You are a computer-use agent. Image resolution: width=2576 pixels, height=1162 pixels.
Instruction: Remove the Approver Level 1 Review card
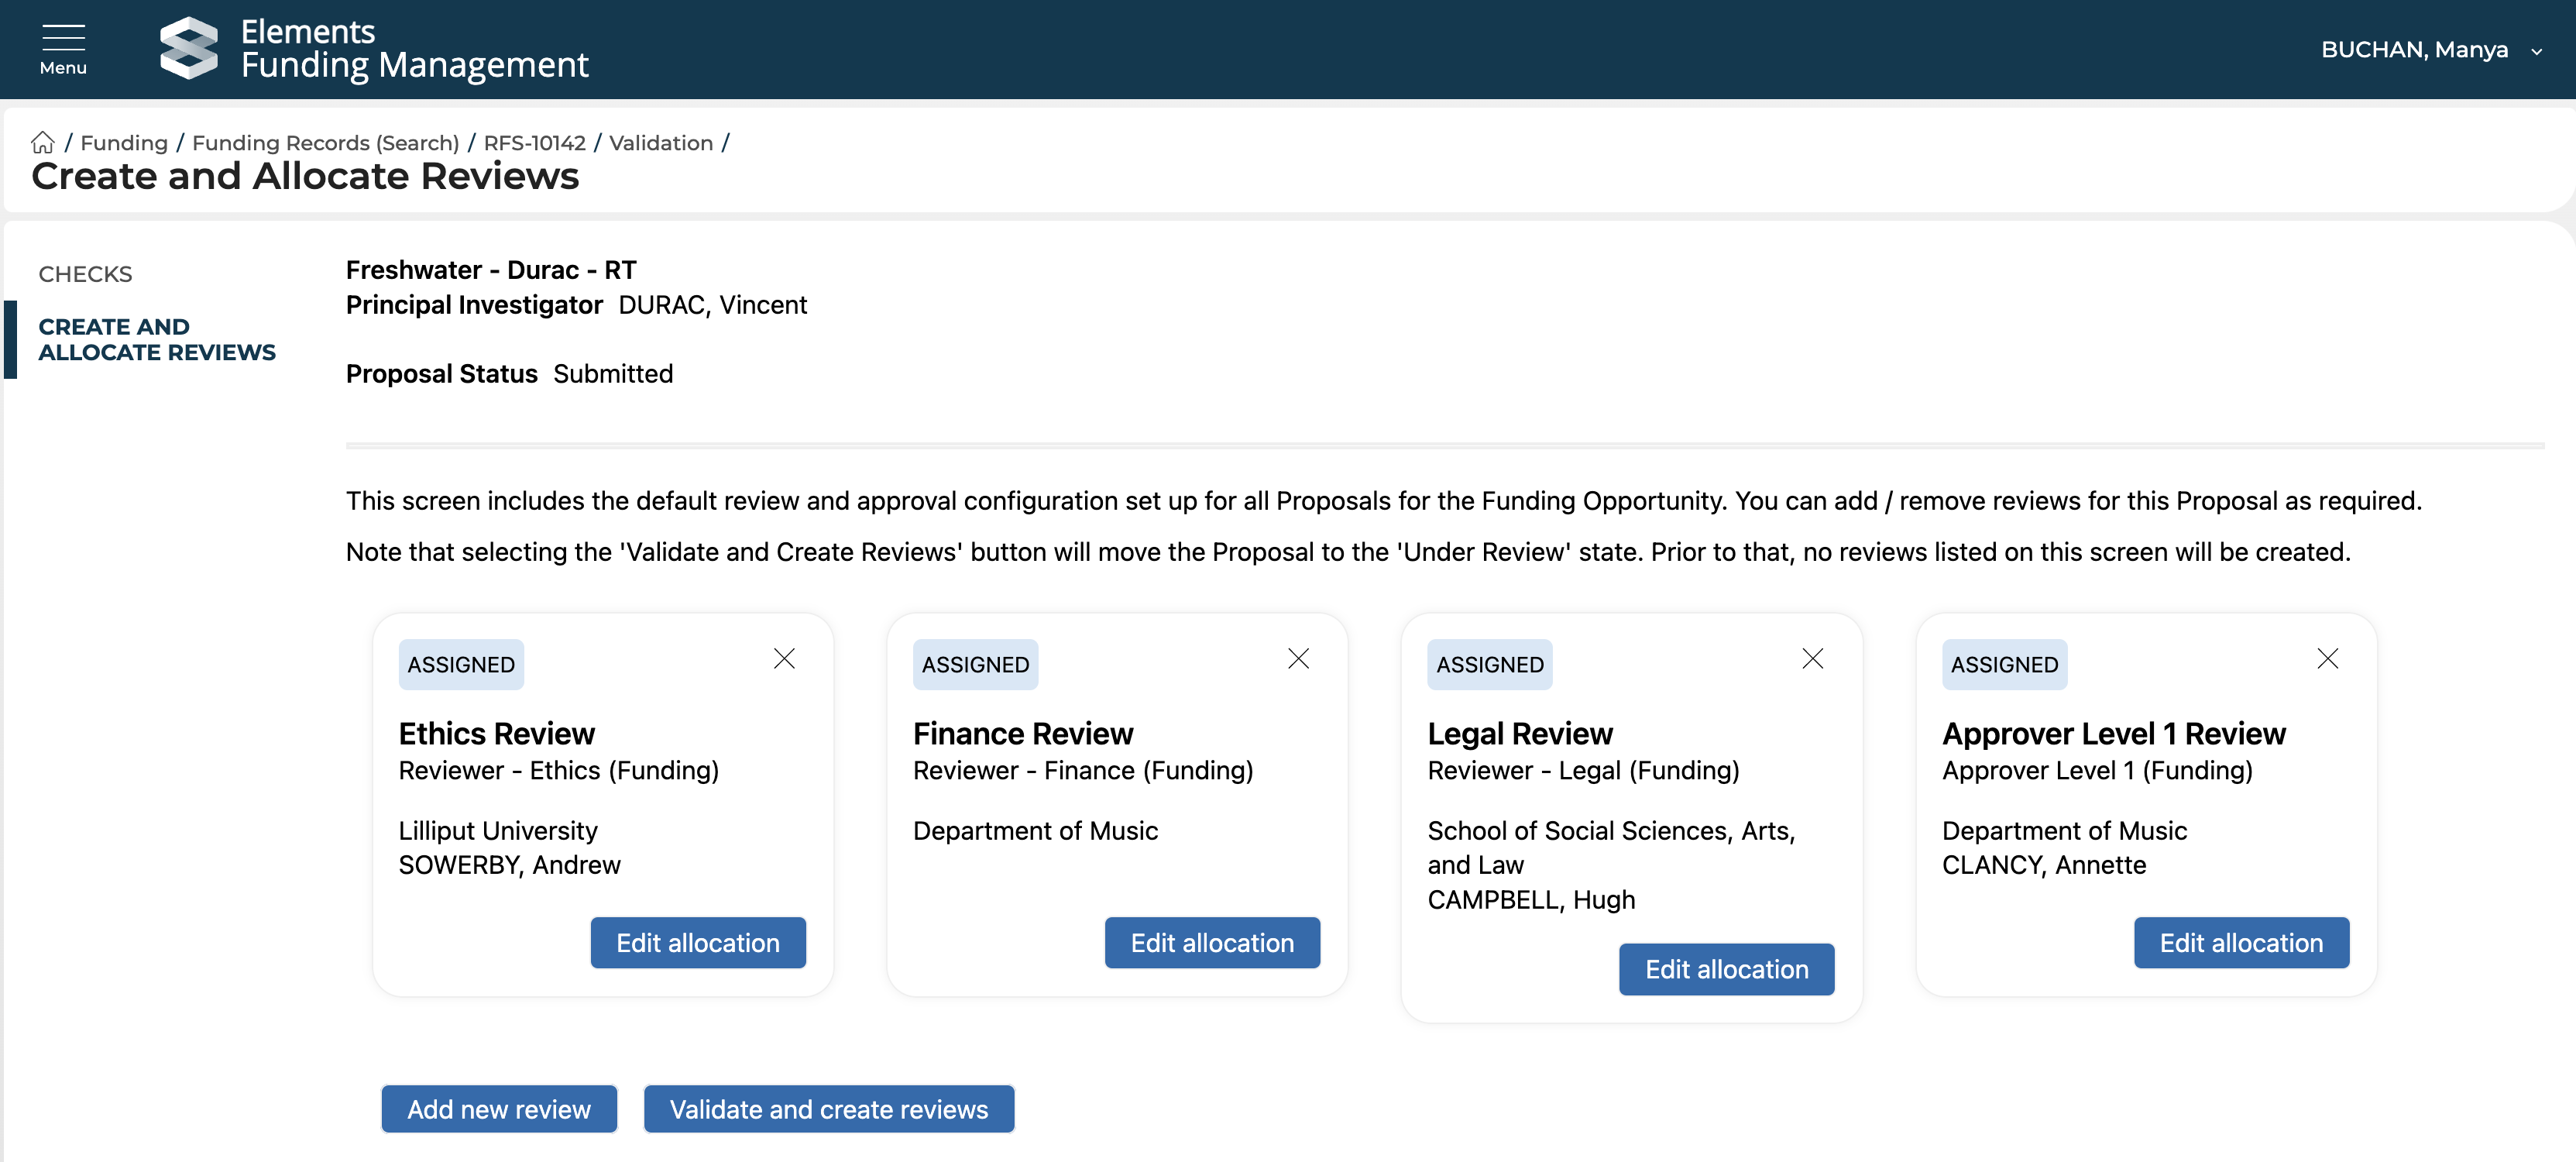[x=2327, y=659]
